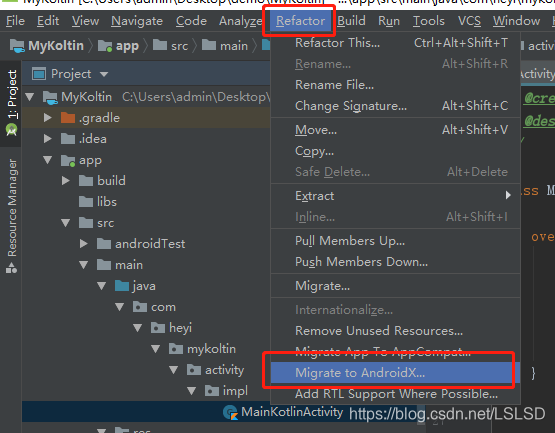Select Rename File... from Refactor menu

click(395, 85)
